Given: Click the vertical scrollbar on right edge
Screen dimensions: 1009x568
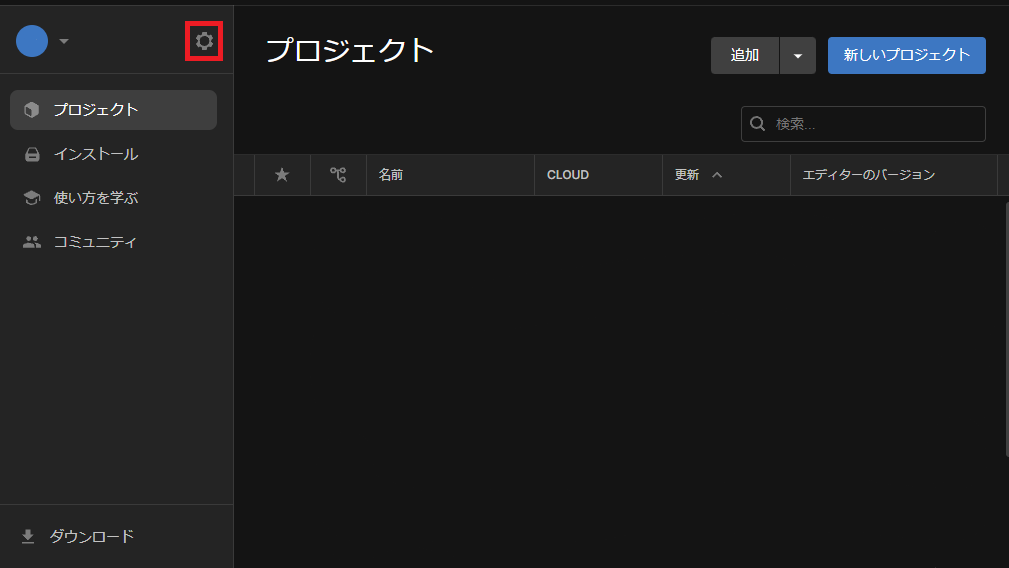Looking at the screenshot, I should point(1006,329).
